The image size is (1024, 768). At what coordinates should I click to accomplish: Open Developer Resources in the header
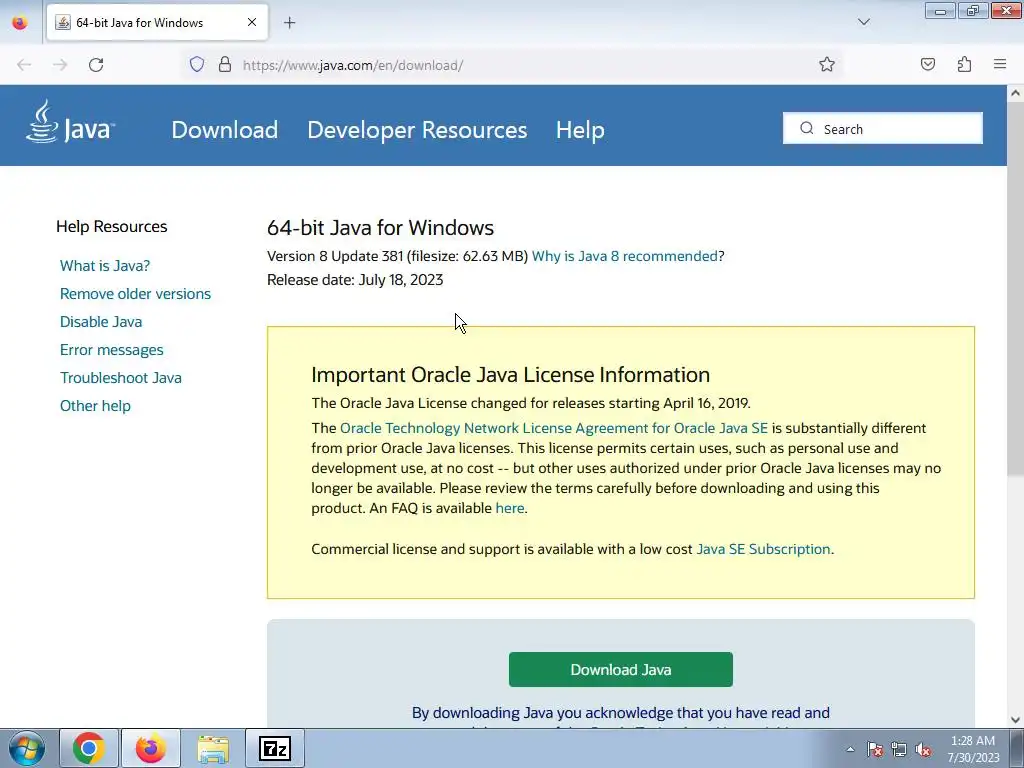417,129
